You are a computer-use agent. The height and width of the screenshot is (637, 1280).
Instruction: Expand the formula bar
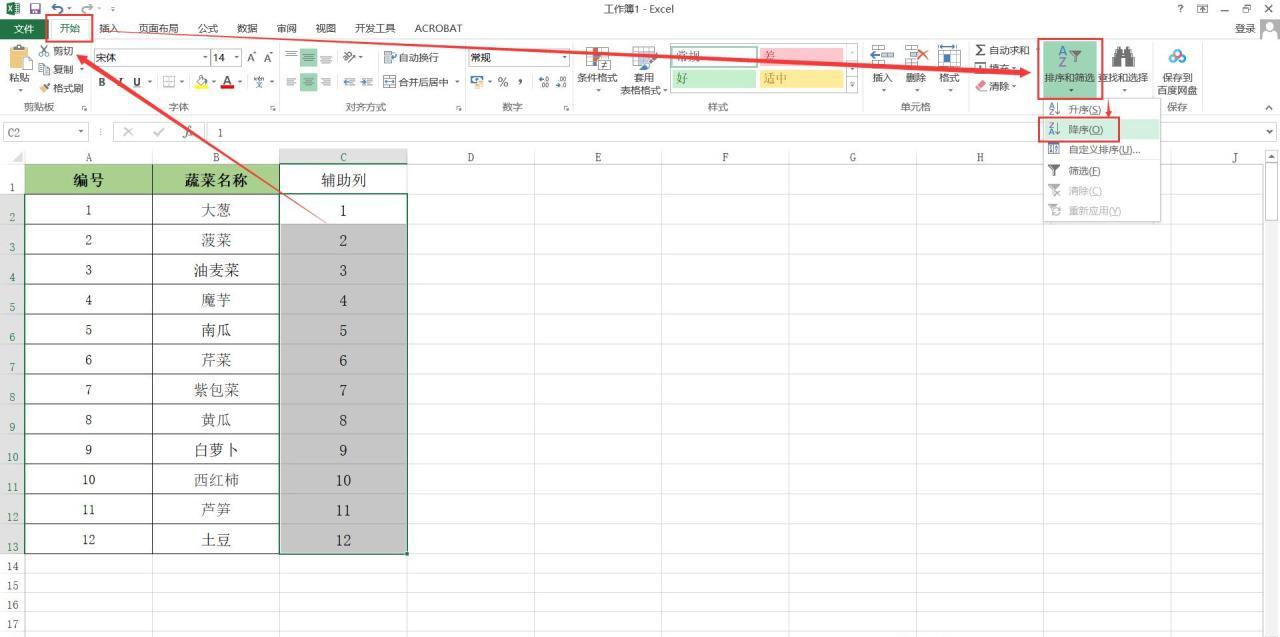coord(1271,132)
